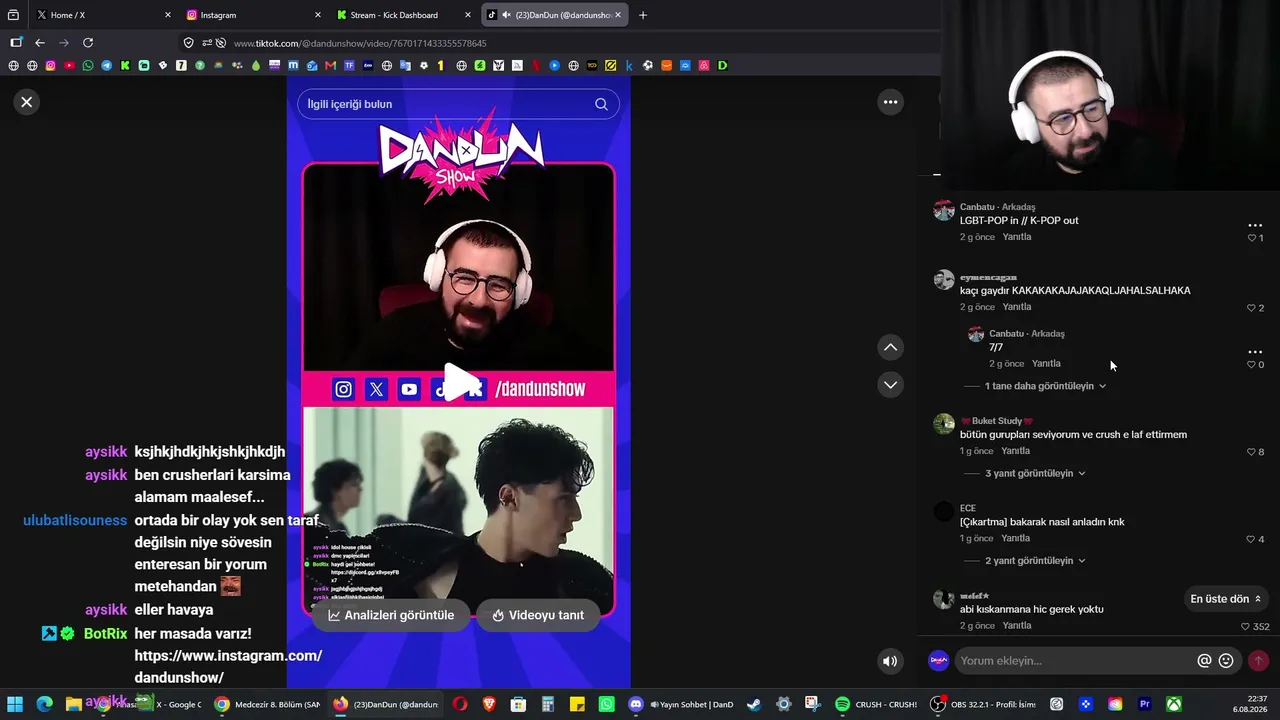Open a new browser tab
The height and width of the screenshot is (720, 1280).
(x=643, y=15)
